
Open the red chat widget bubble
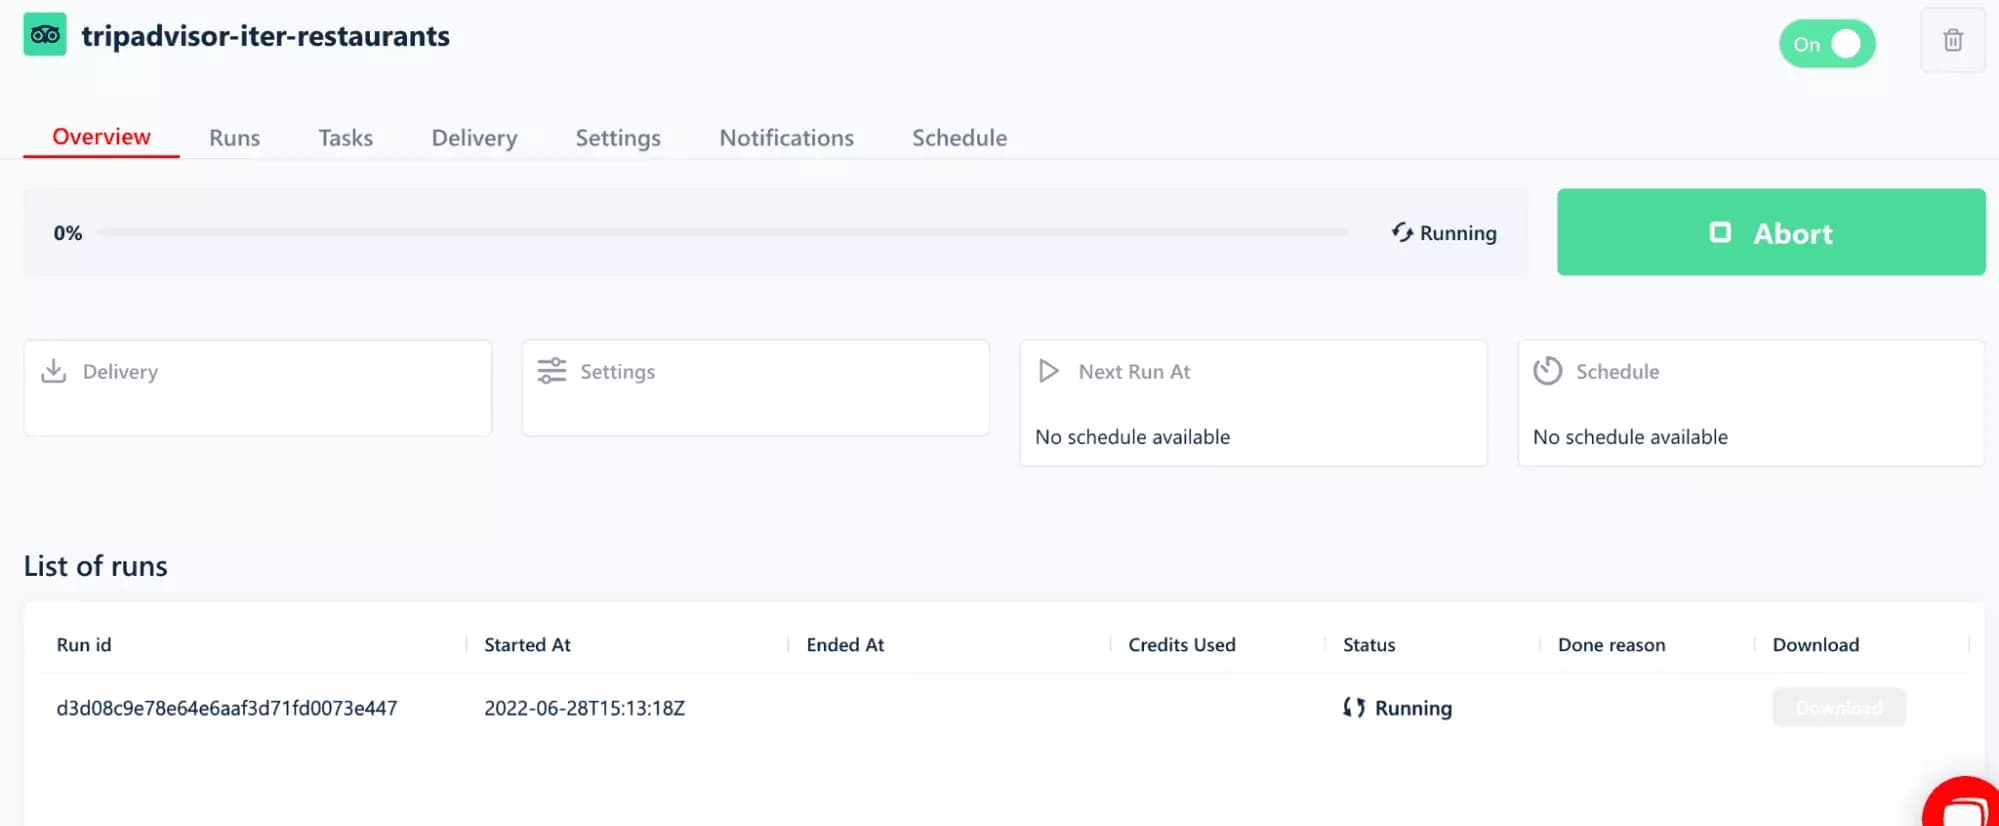[x=1962, y=803]
